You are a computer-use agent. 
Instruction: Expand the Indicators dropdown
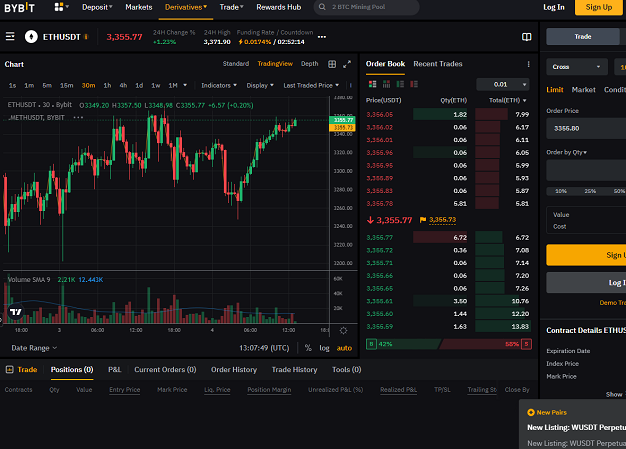(219, 85)
